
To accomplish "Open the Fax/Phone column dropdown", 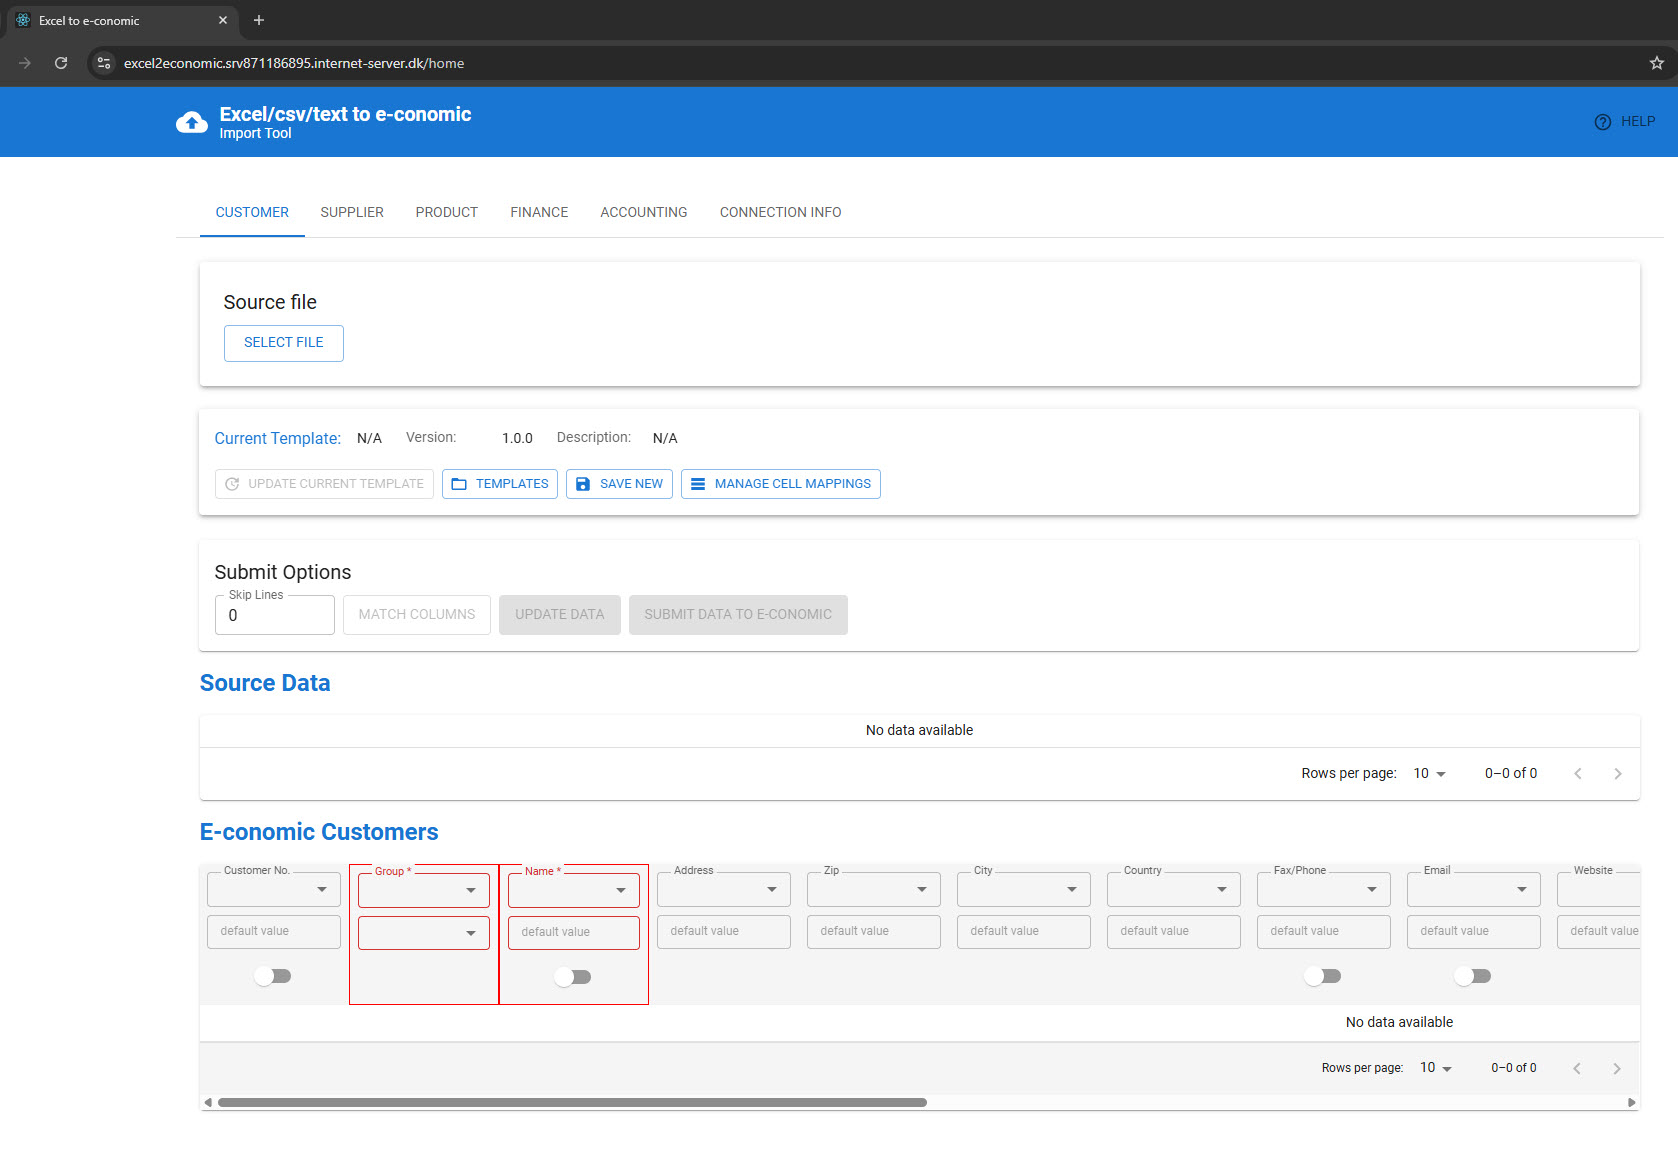I will pos(1324,889).
